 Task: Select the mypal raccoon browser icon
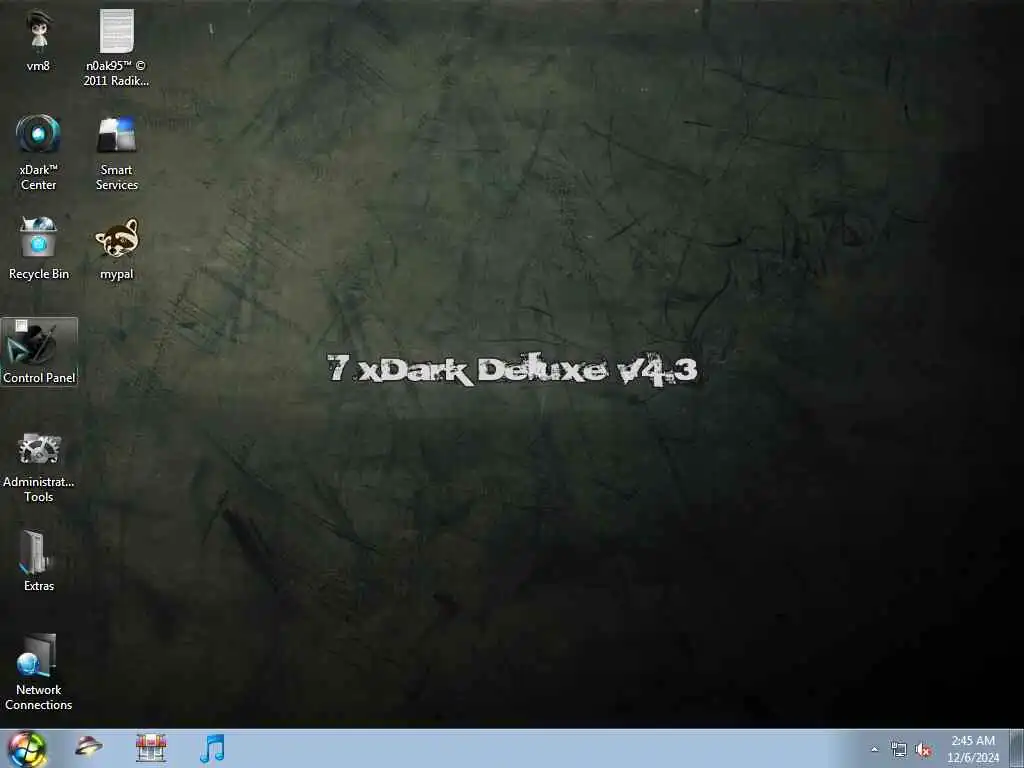(117, 248)
